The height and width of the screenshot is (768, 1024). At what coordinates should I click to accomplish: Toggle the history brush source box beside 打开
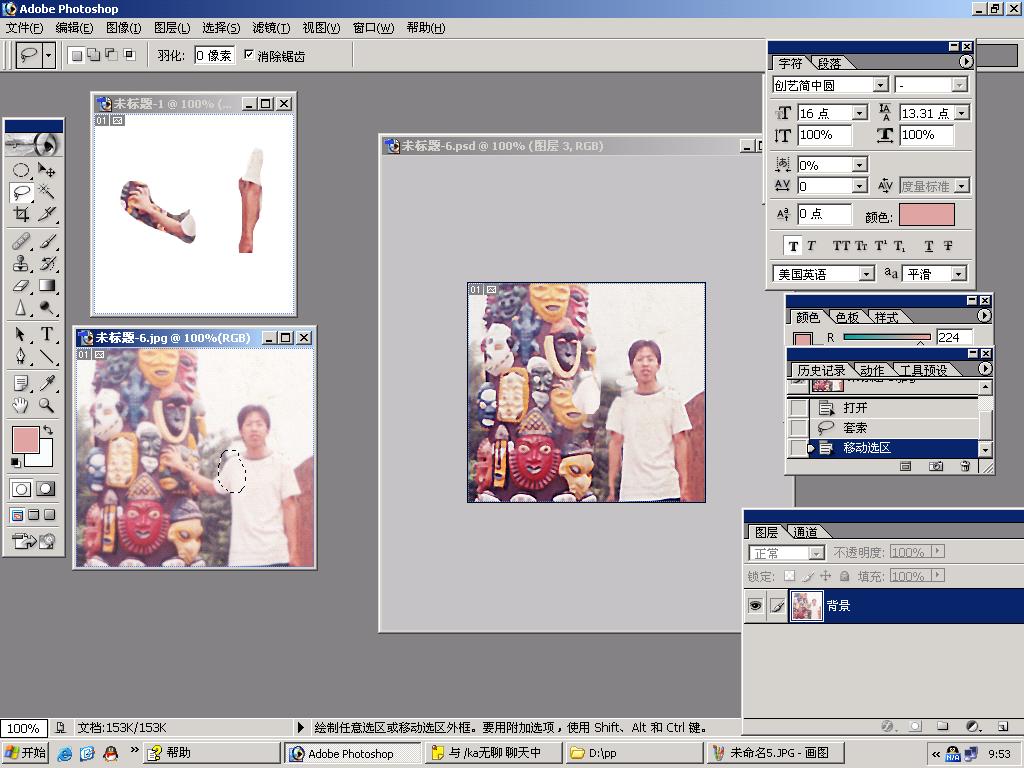798,408
